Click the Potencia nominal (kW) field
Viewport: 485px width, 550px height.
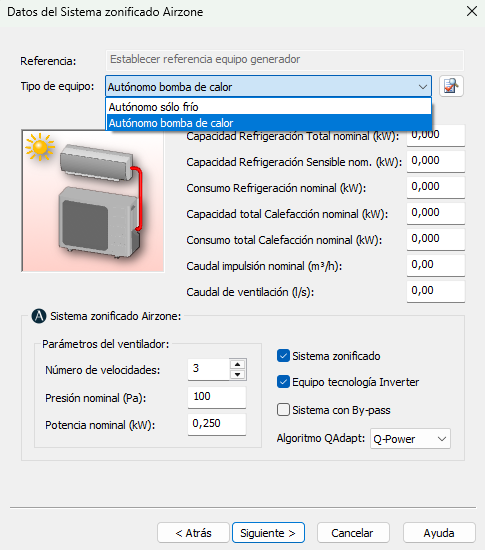coord(217,424)
